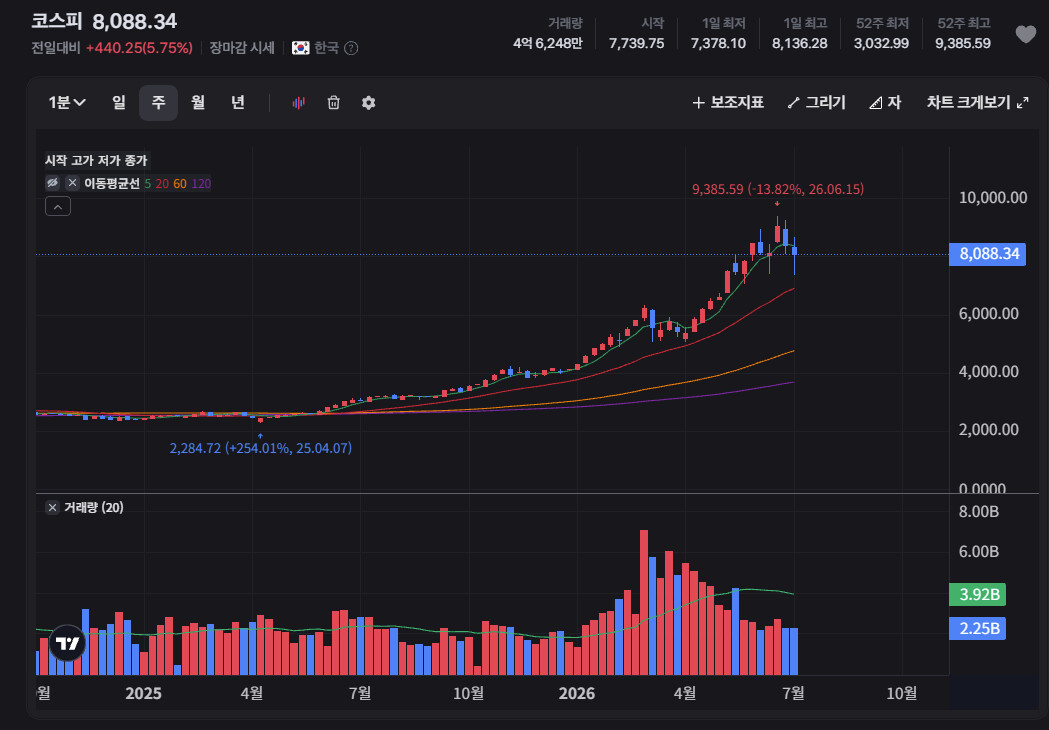This screenshot has height=730, width=1049.
Task: Expand chart with 차트 크게보기
Action: coord(977,102)
